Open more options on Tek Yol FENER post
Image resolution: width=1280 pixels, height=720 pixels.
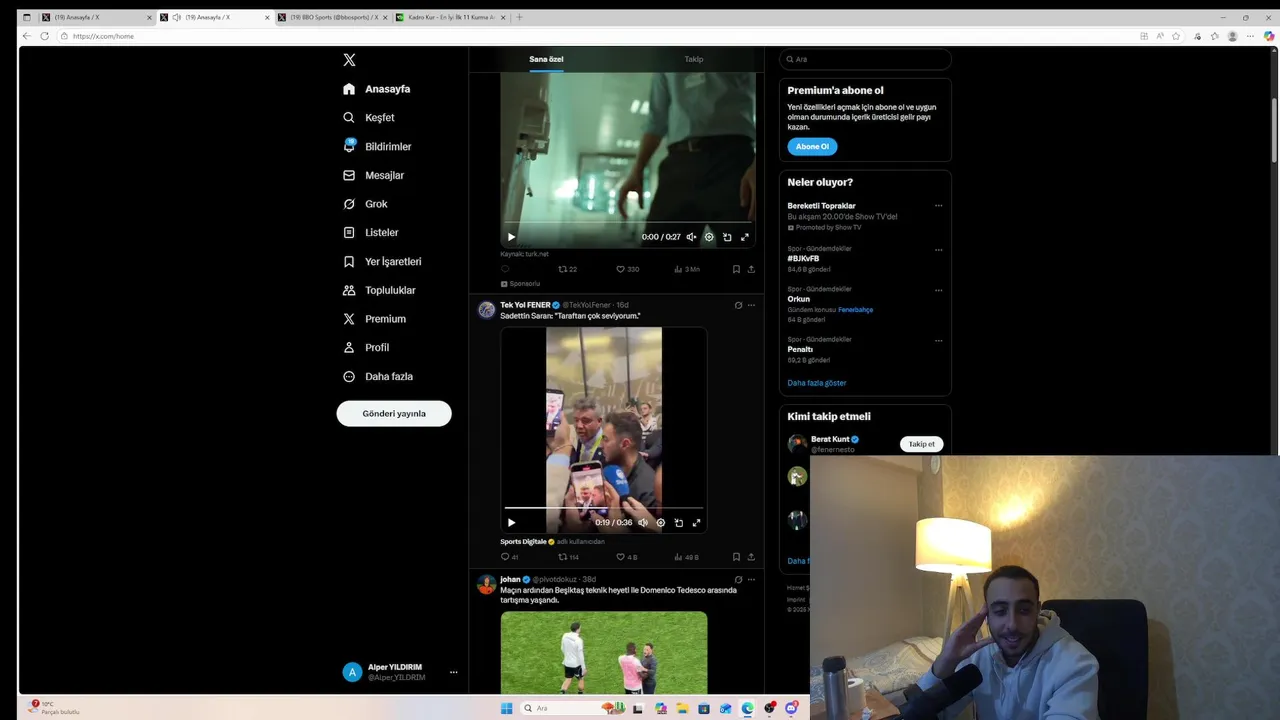pos(752,305)
